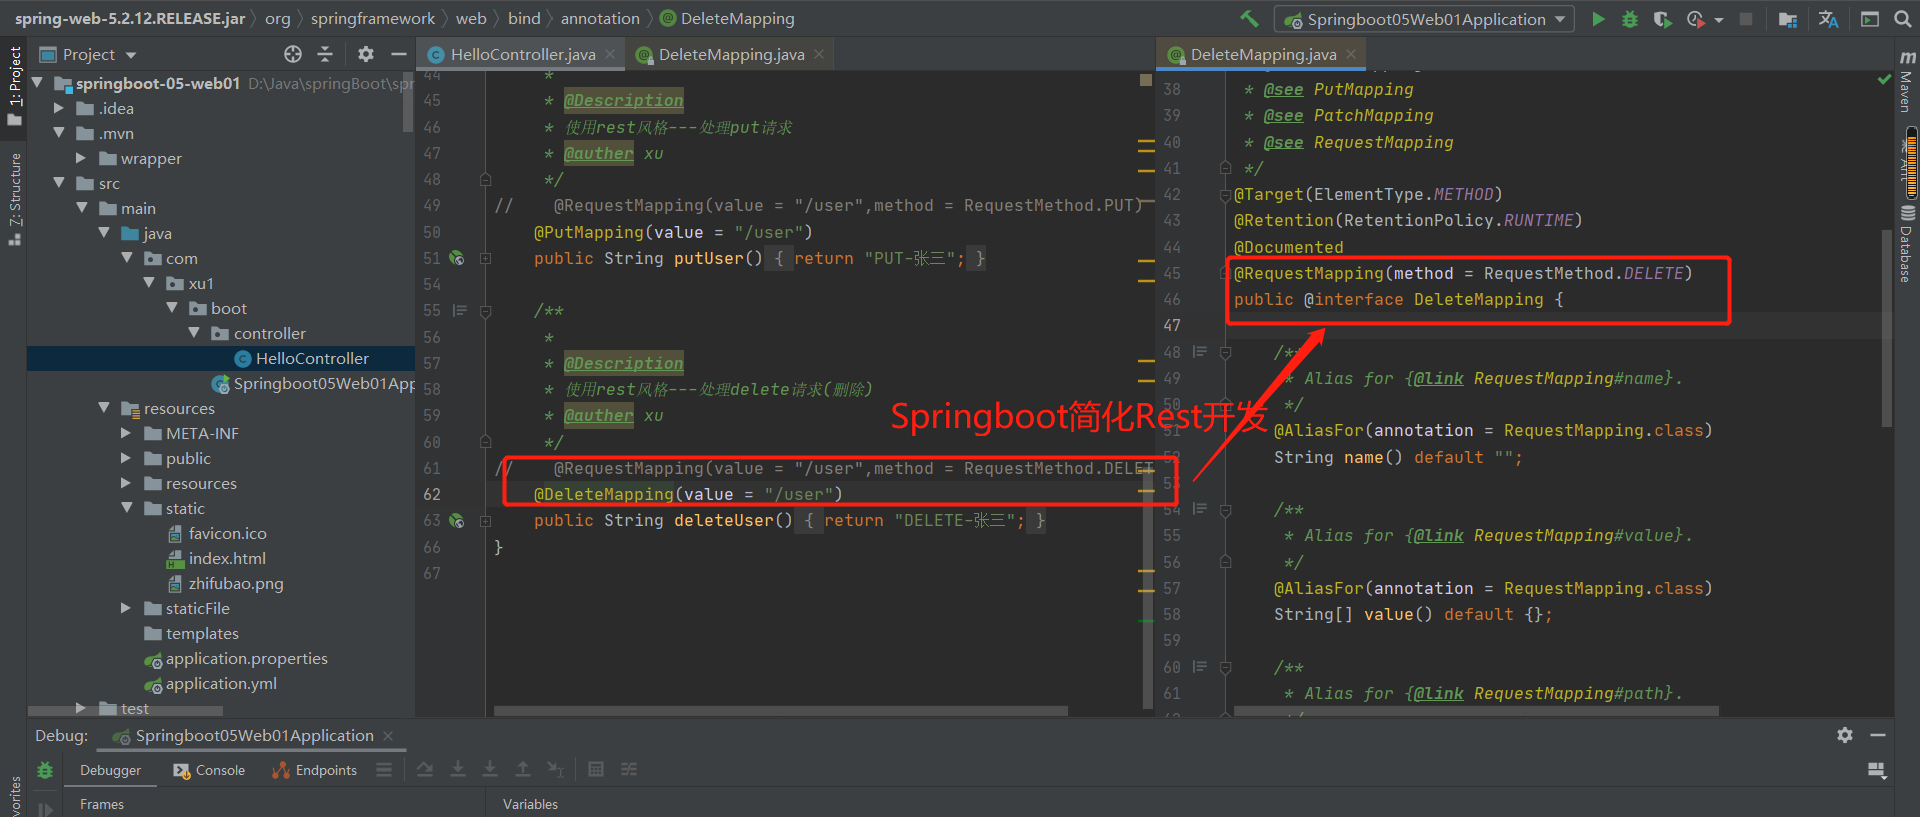Collapse the springboot-05-web01 root node
Image resolution: width=1920 pixels, height=817 pixels.
click(37, 83)
